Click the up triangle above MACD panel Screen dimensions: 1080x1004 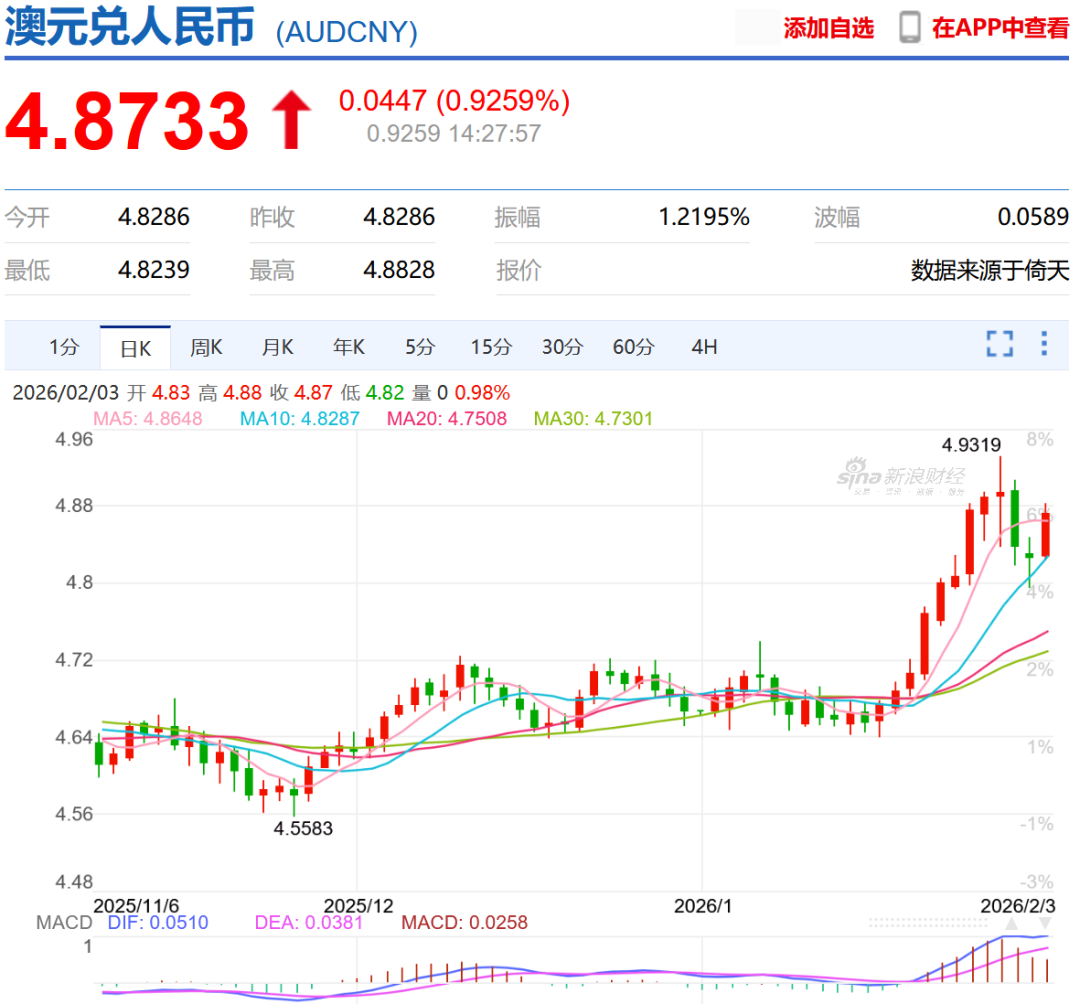[x=1011, y=924]
